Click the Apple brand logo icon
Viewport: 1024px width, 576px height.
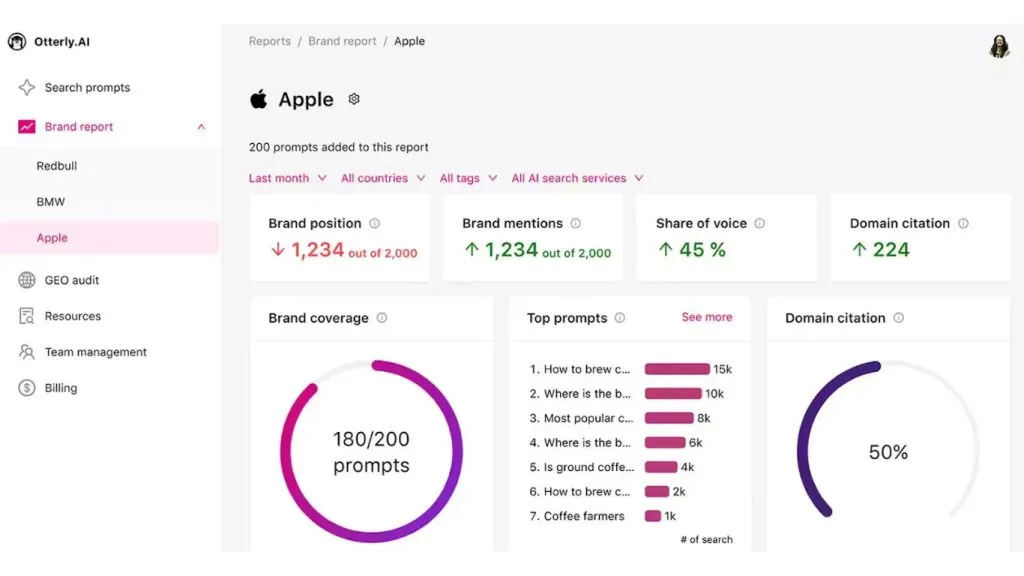coord(259,99)
